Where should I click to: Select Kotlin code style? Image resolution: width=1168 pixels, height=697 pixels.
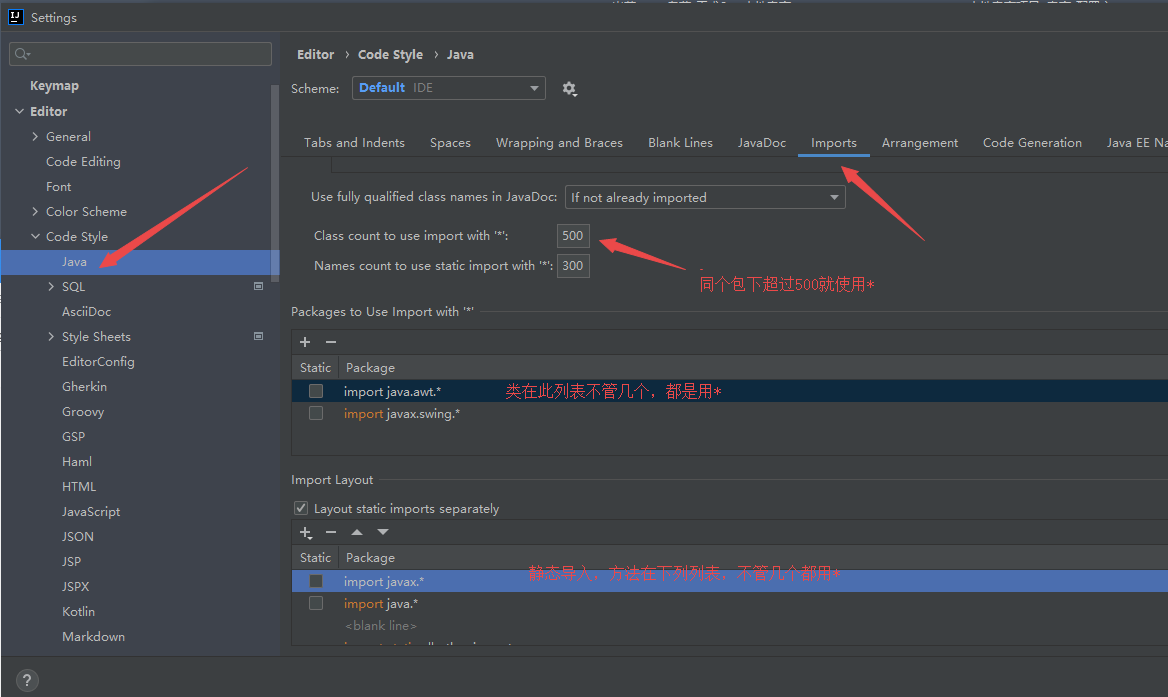[x=78, y=611]
